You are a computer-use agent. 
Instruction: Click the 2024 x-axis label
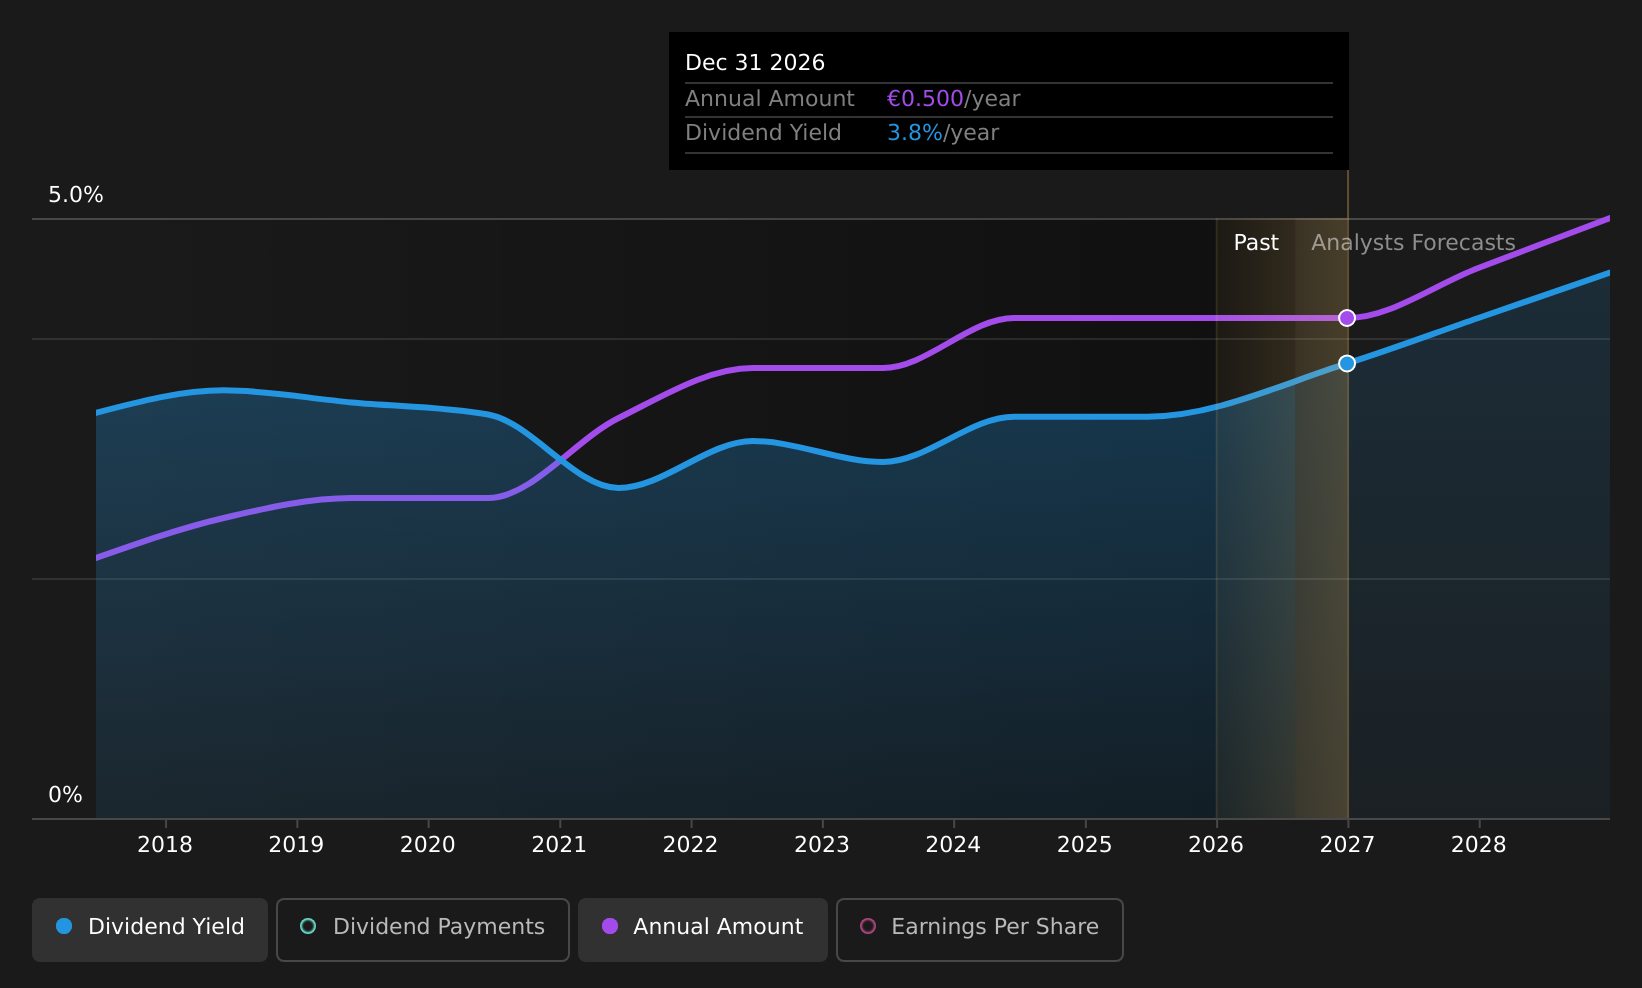[953, 845]
